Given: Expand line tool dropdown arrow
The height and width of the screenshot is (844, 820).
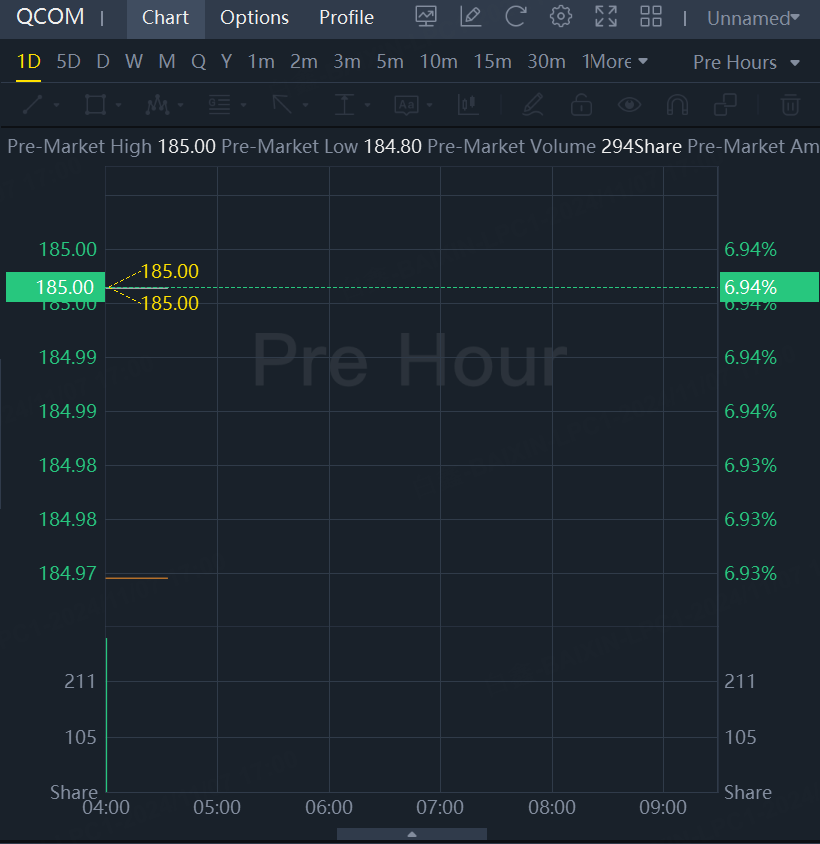Looking at the screenshot, I should pyautogui.click(x=57, y=105).
